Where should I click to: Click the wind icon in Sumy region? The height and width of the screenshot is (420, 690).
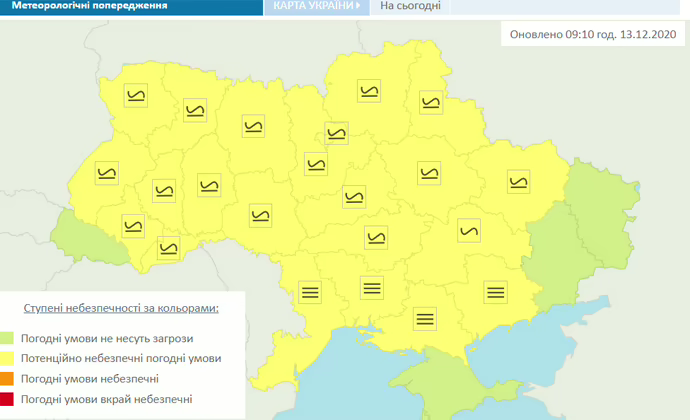432,101
